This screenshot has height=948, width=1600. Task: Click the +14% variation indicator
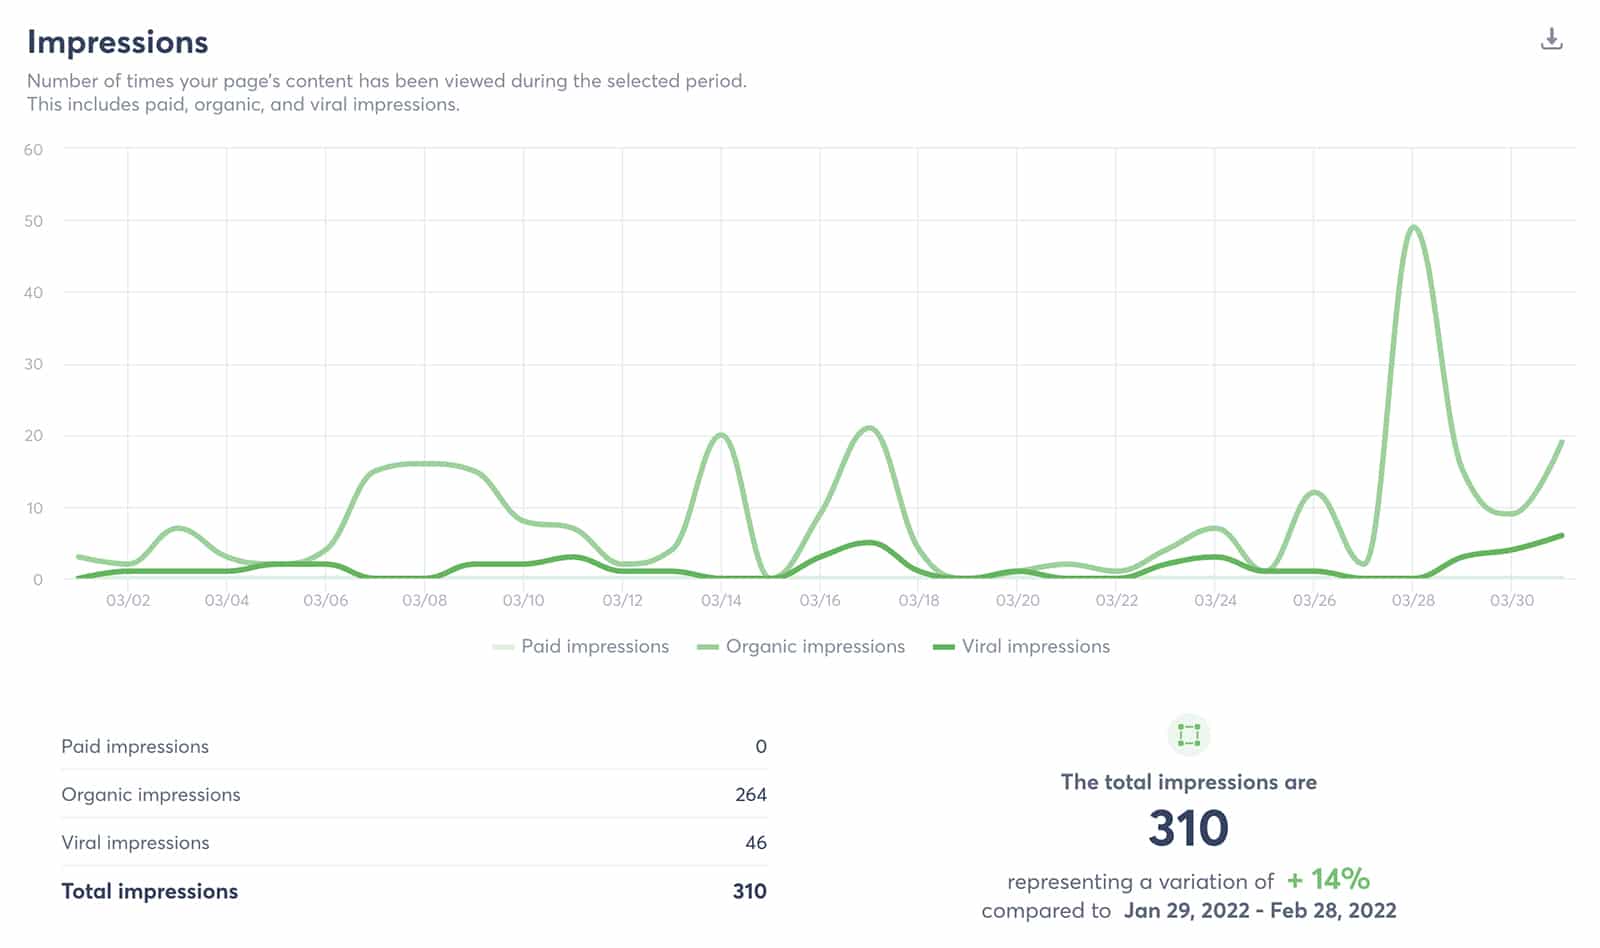pos(1327,881)
